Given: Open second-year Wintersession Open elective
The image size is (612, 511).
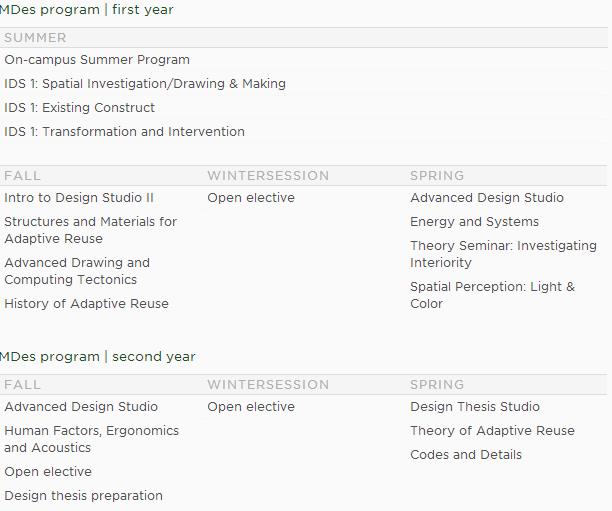Looking at the screenshot, I should 251,407.
